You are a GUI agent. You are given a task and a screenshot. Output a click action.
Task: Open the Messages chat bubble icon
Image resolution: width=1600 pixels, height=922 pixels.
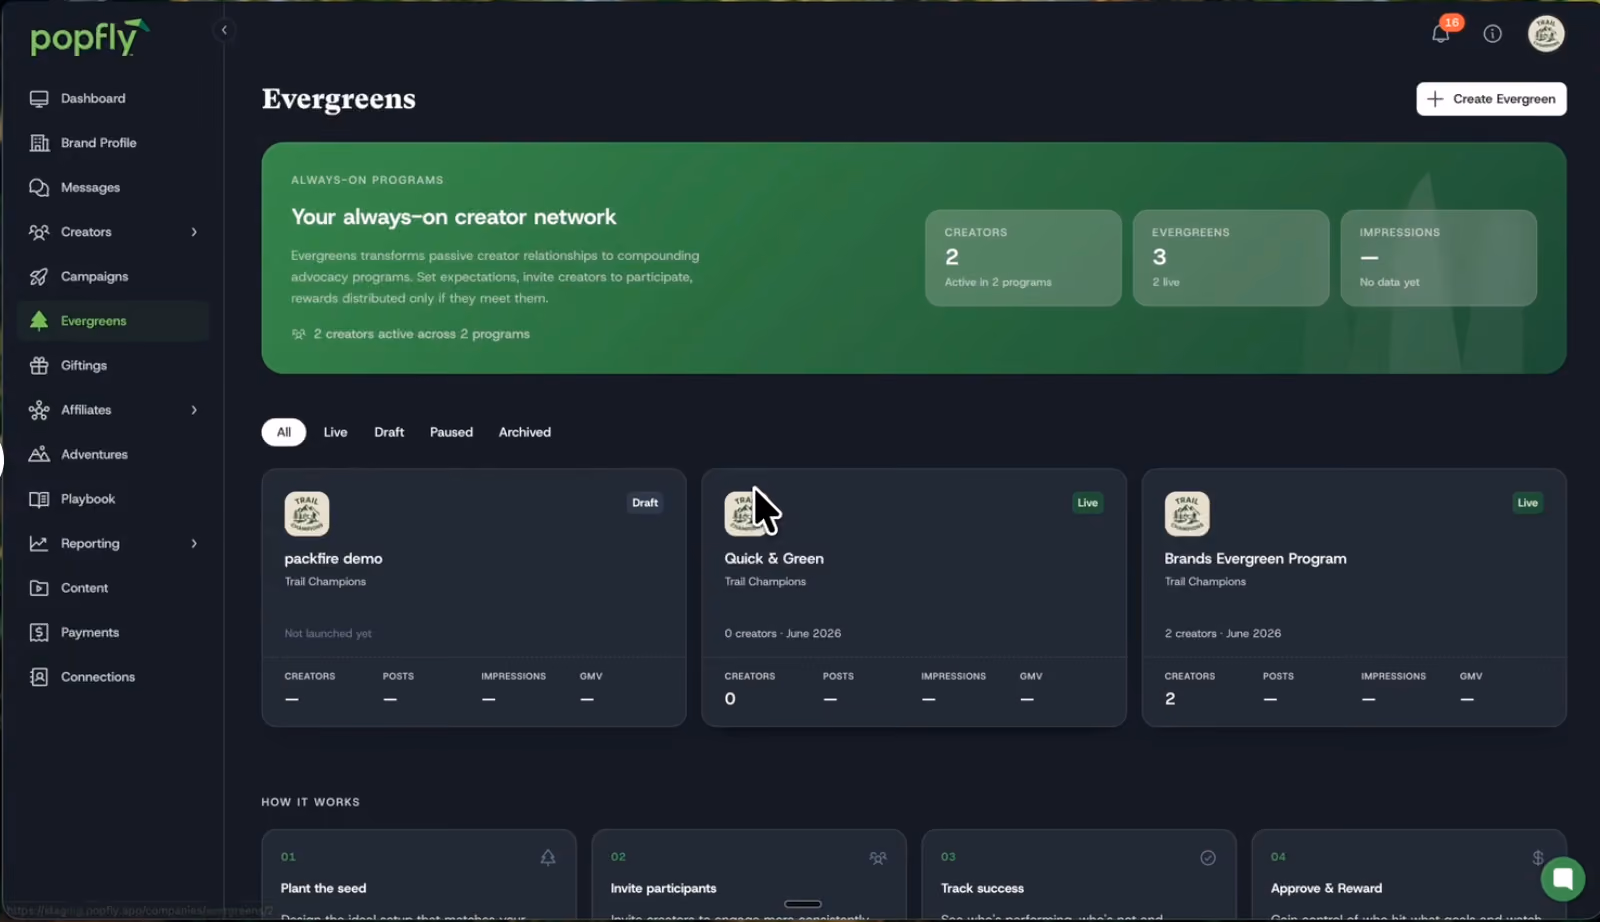[x=39, y=187]
